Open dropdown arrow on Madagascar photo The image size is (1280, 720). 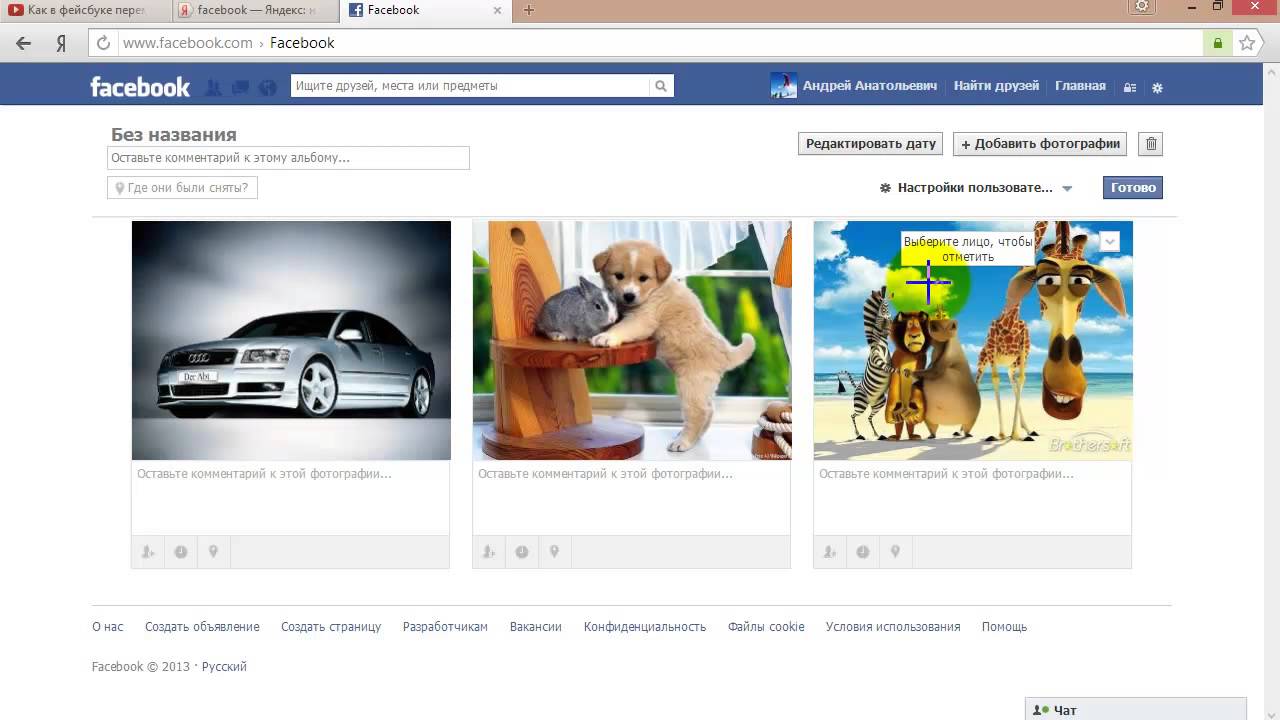[1109, 241]
